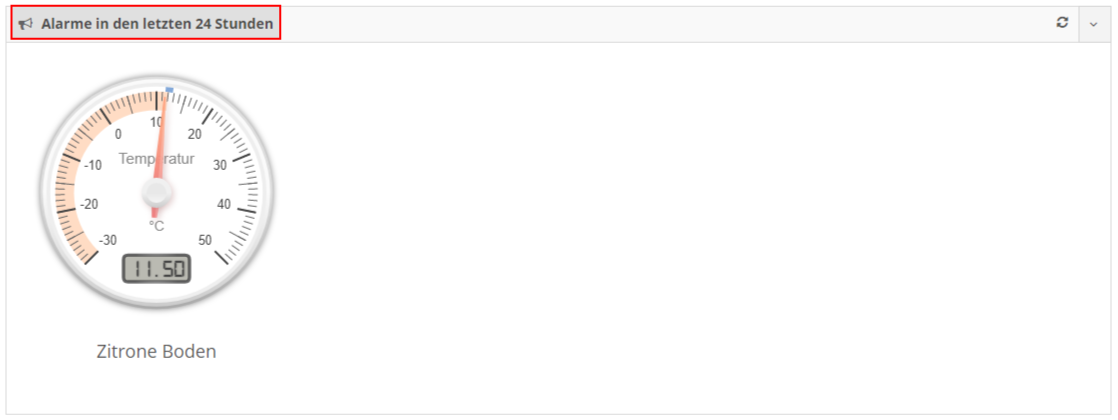Click the -20 mark on gauge
The height and width of the screenshot is (420, 1118).
point(89,205)
